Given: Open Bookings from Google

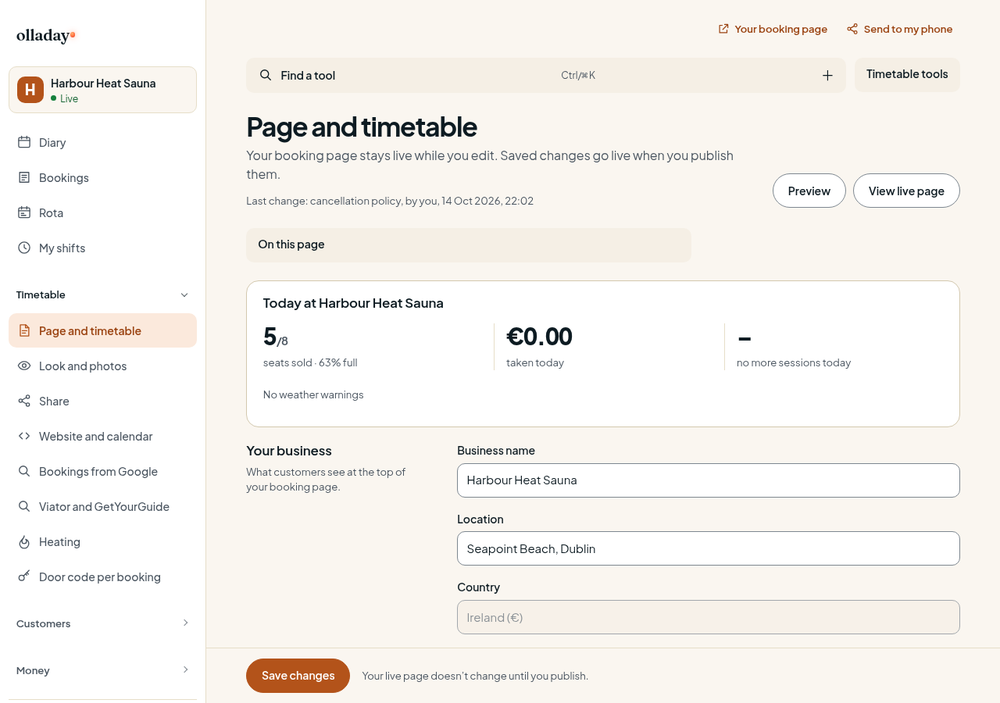Looking at the screenshot, I should (103, 471).
